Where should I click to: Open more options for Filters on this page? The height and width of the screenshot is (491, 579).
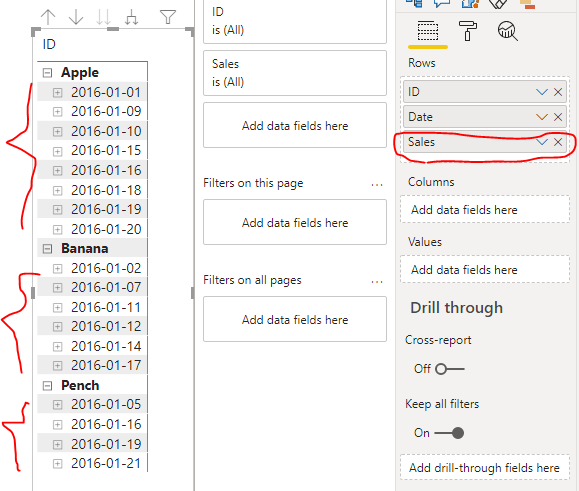pos(377,184)
